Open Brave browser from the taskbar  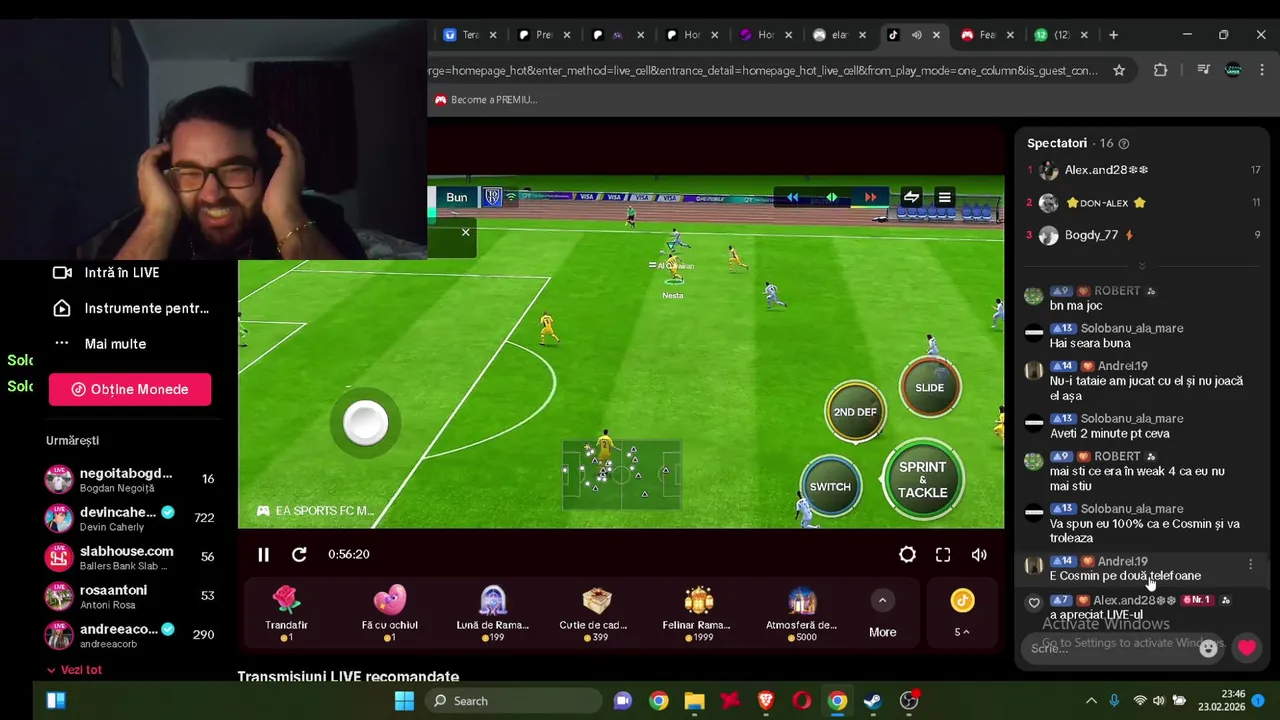pyautogui.click(x=766, y=700)
